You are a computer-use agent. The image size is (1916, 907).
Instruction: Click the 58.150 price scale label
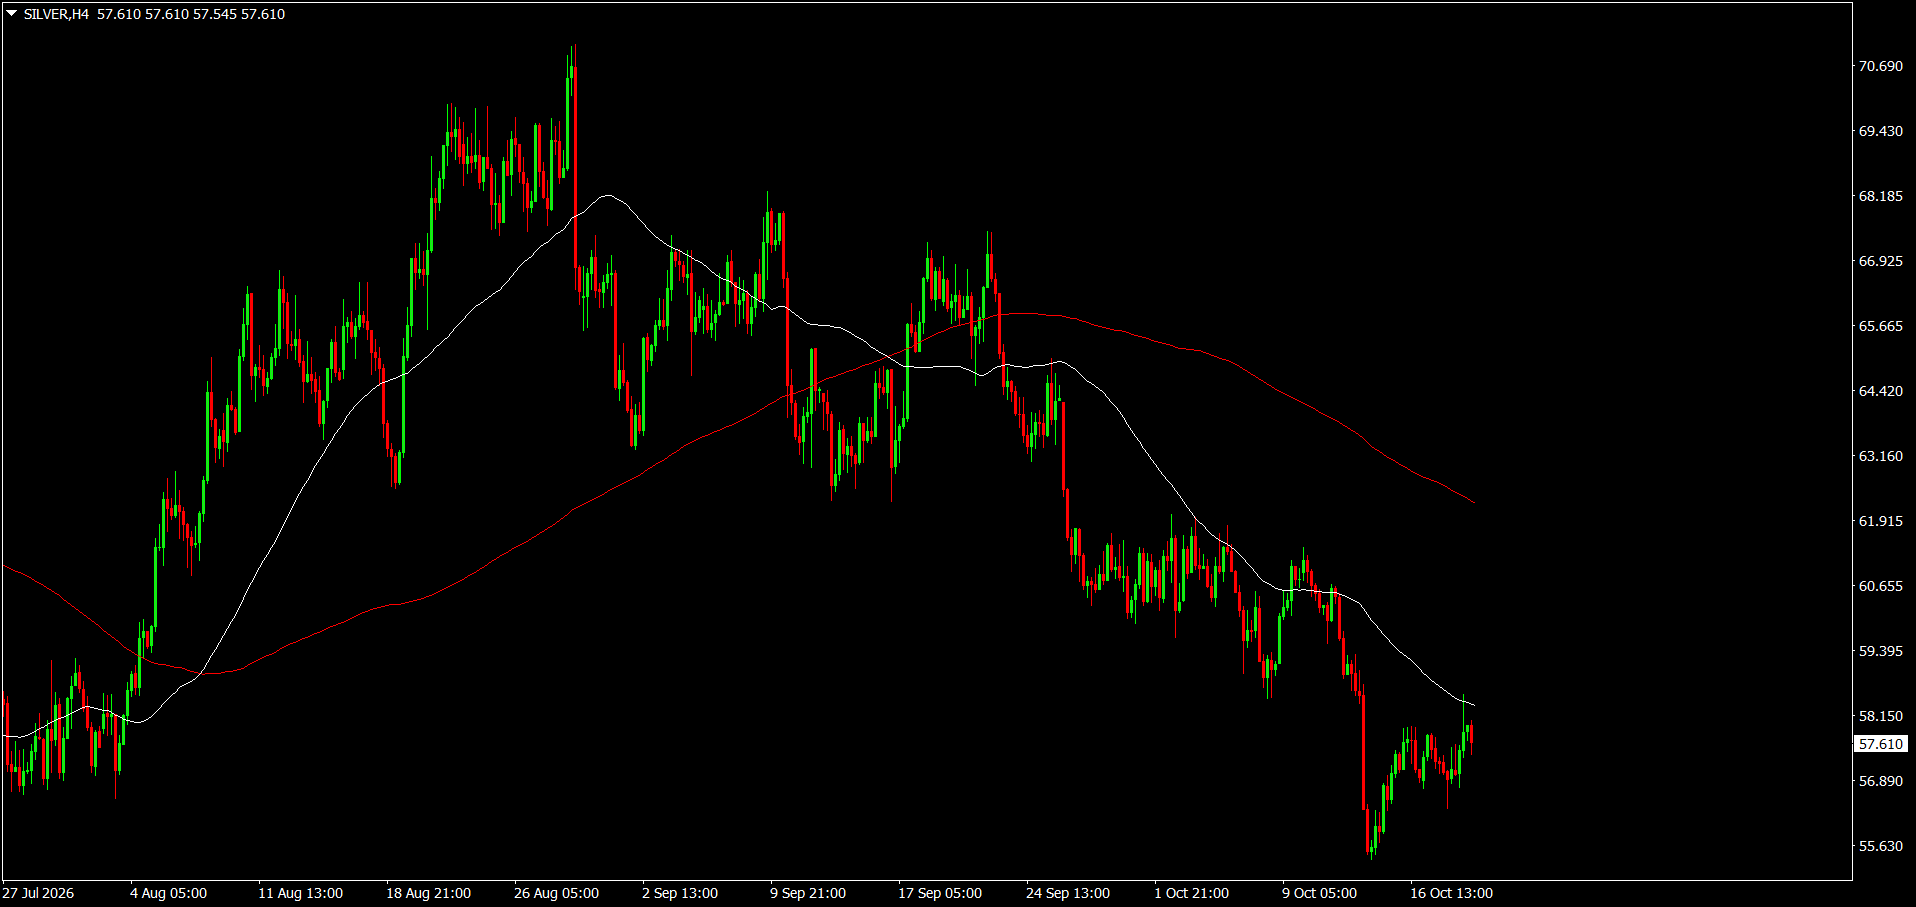click(1880, 716)
